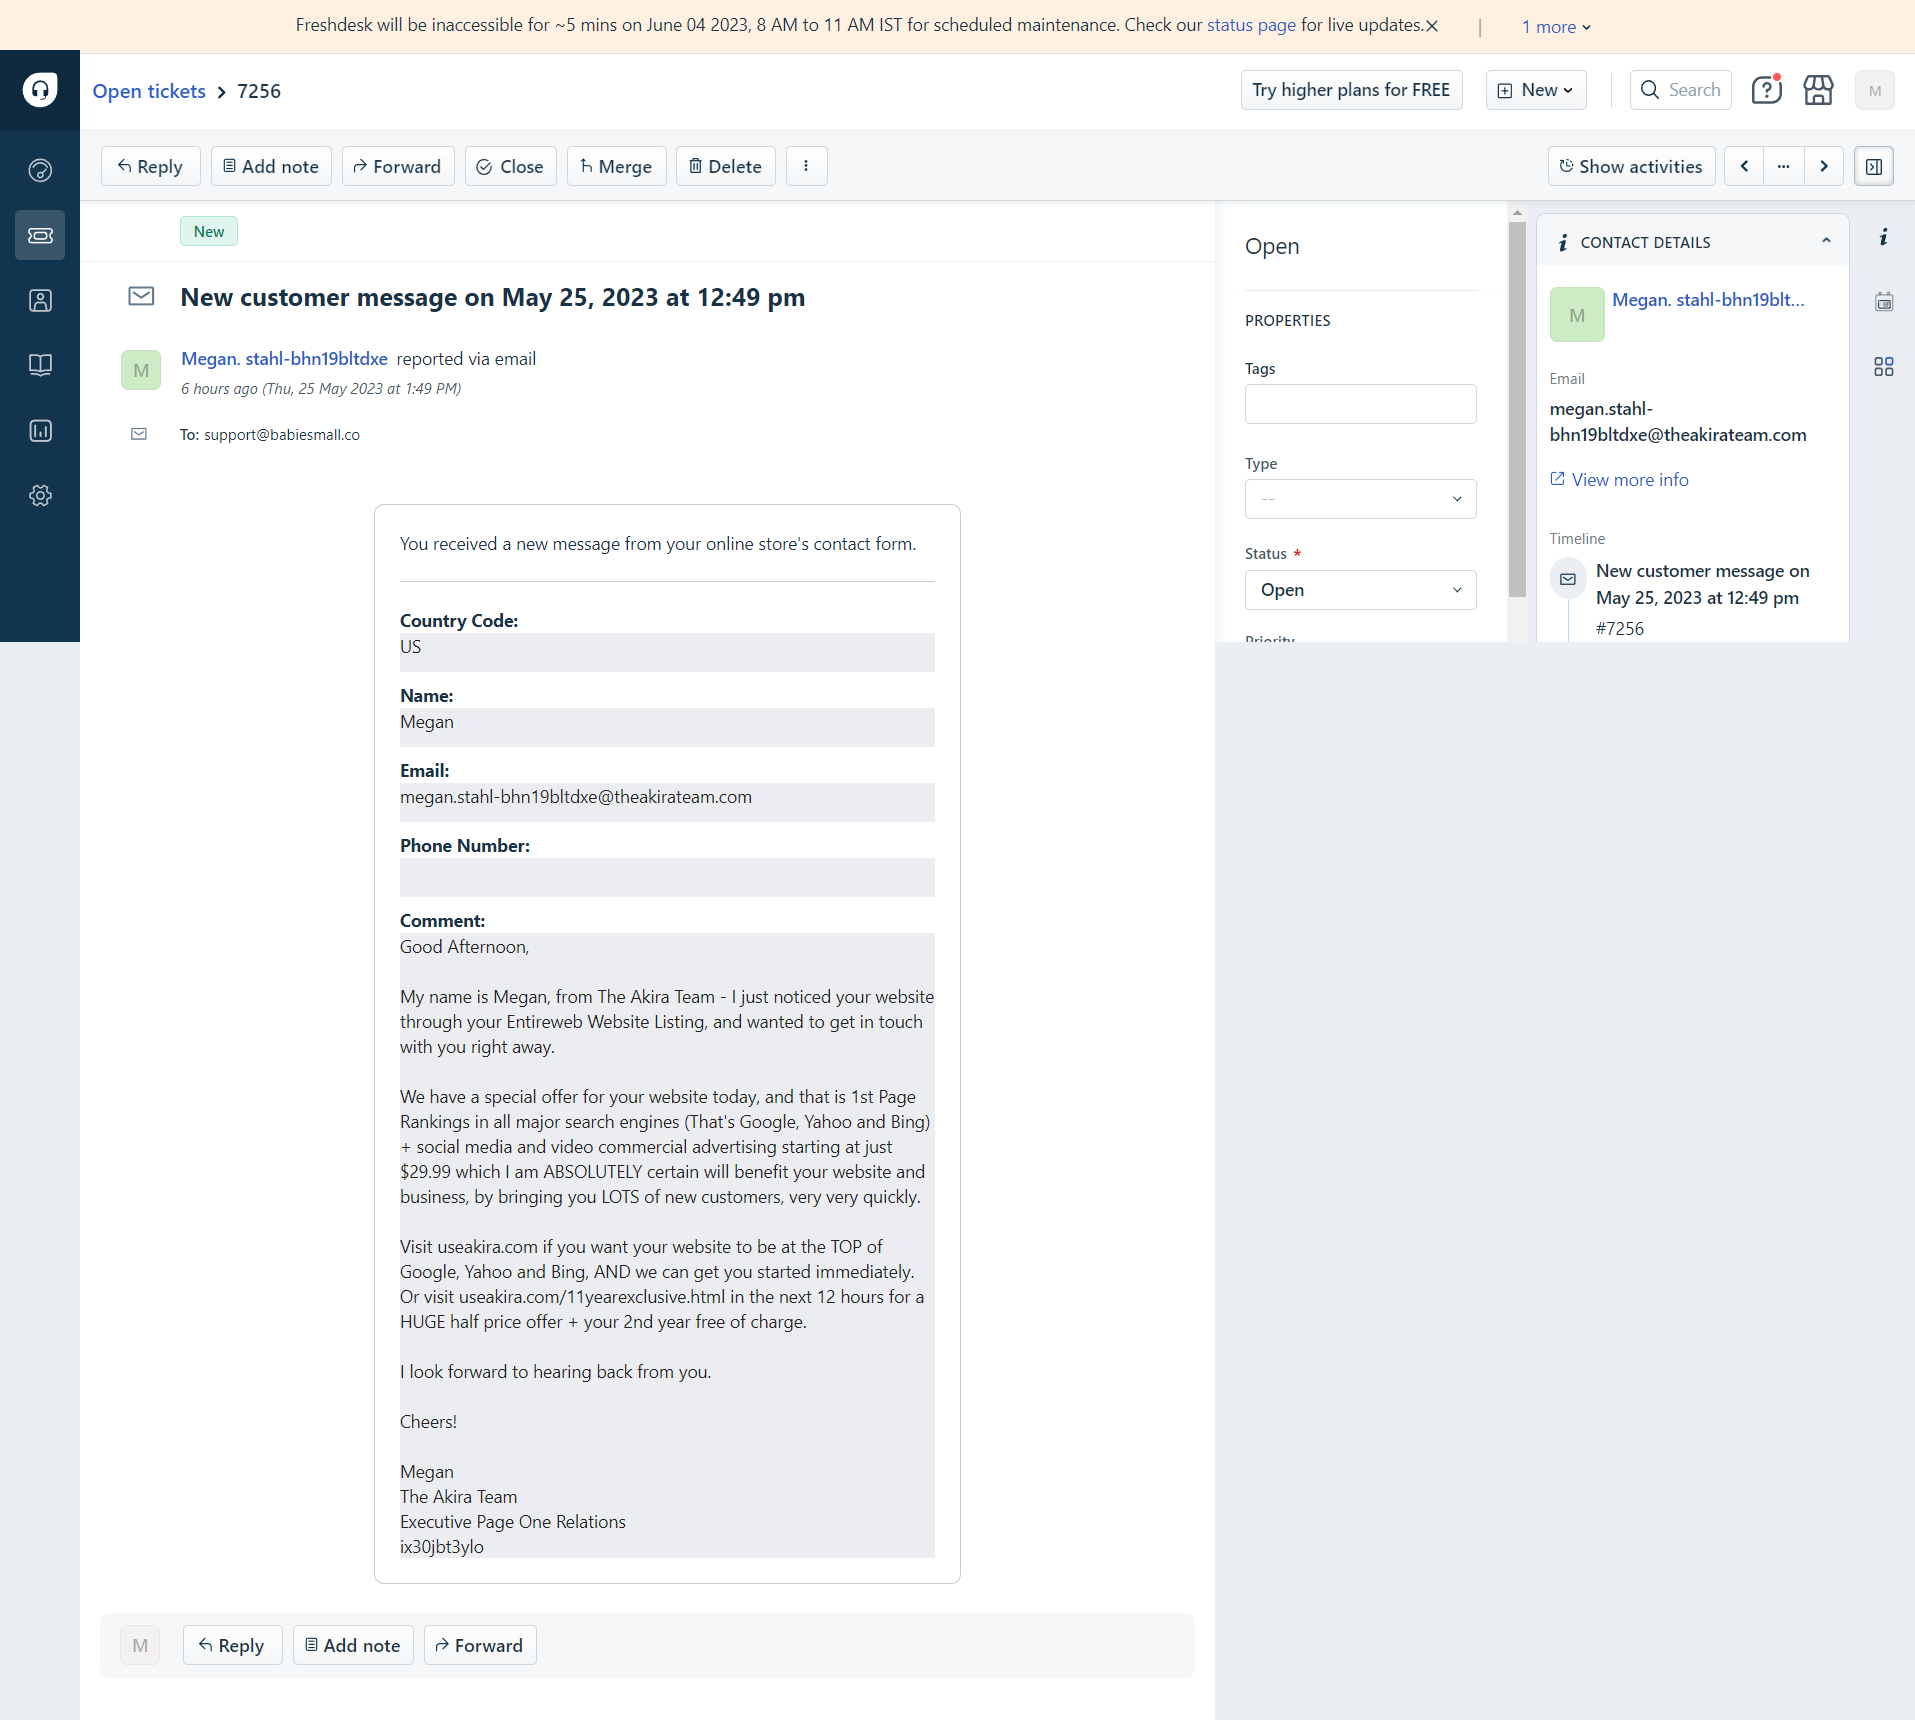
Task: Open the Analytics reports sidebar icon
Action: click(x=40, y=431)
